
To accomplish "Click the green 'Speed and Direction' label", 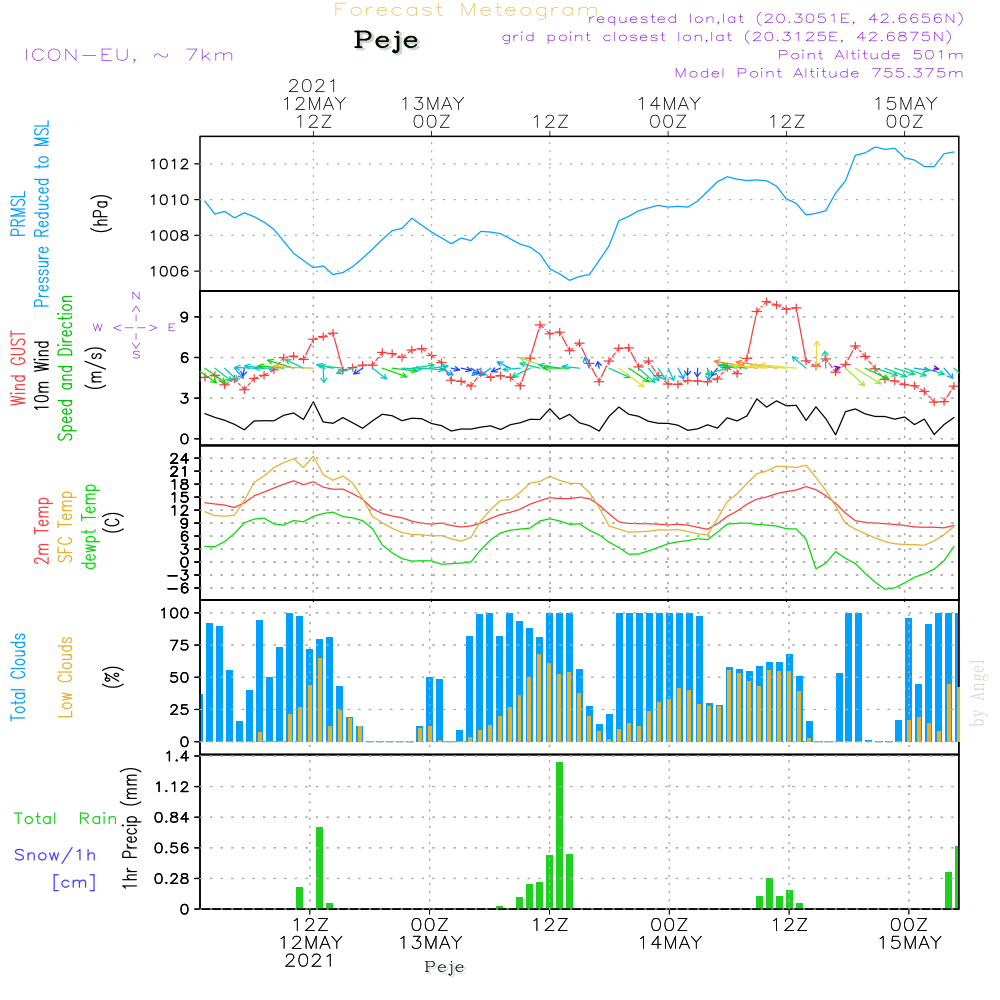I will click(65, 368).
